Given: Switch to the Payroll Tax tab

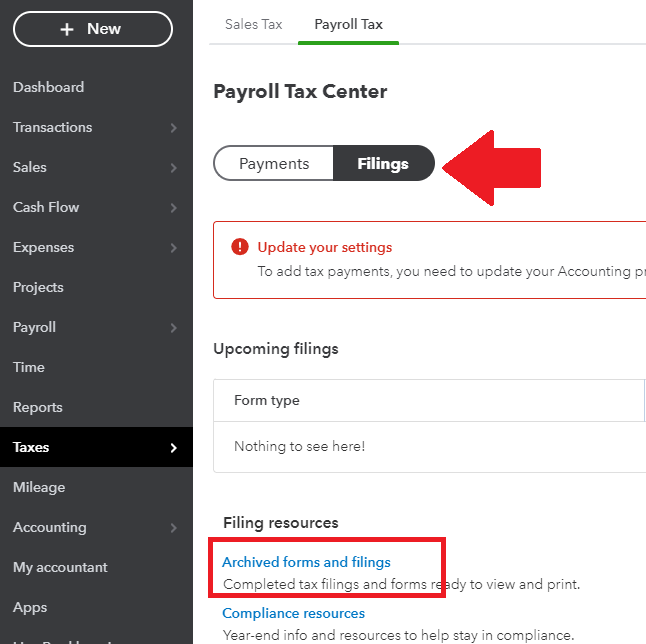Looking at the screenshot, I should coord(348,24).
